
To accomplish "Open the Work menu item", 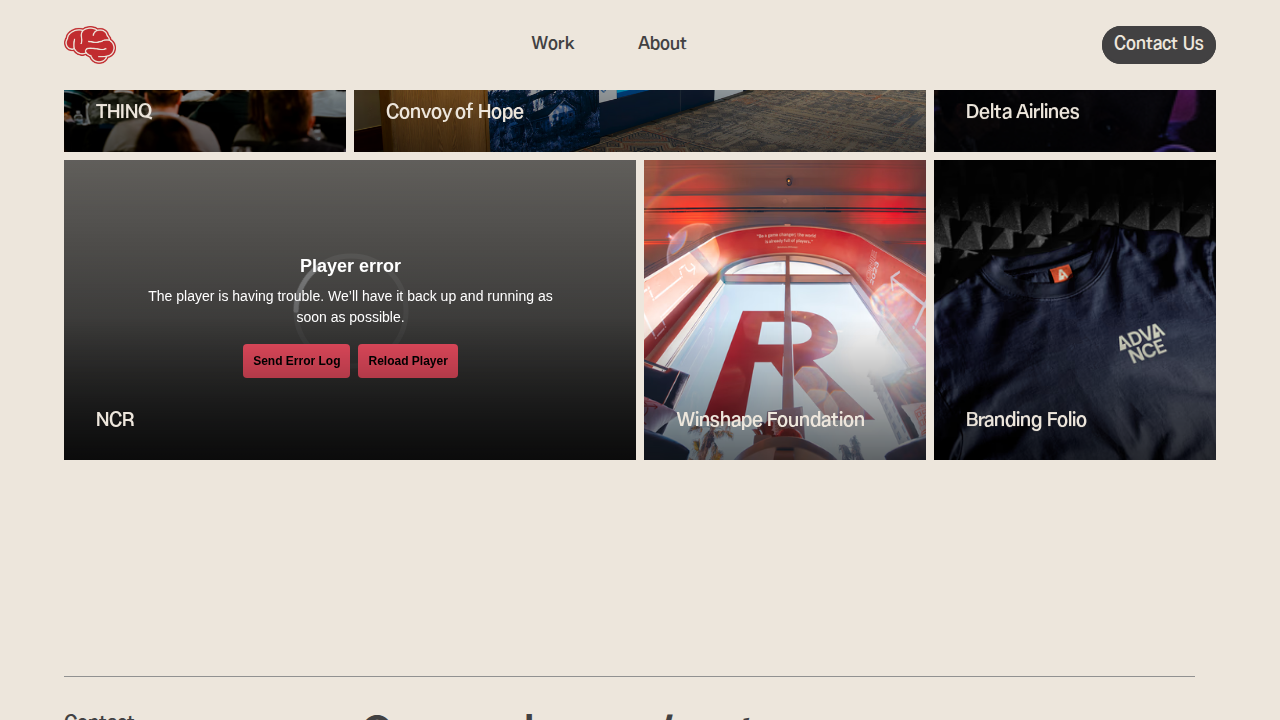I will (553, 43).
